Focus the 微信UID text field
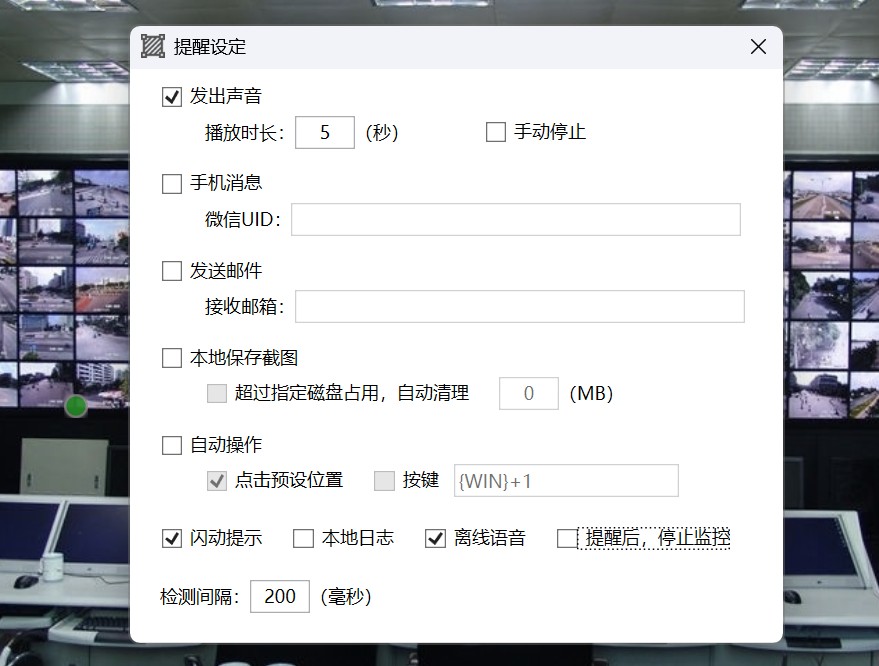The image size is (879, 666). click(515, 219)
